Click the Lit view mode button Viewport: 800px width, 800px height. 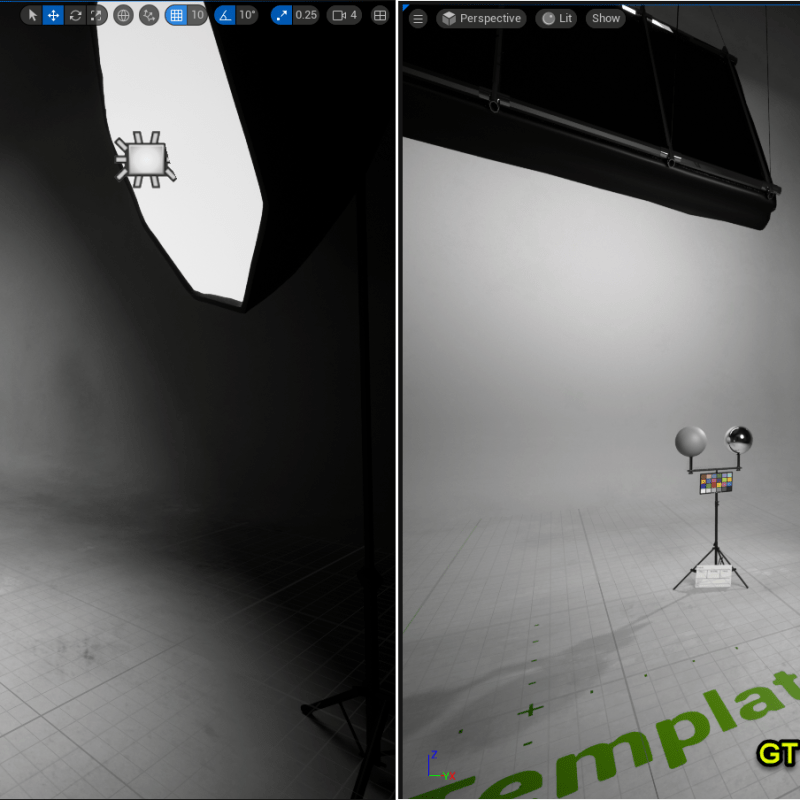coord(556,18)
